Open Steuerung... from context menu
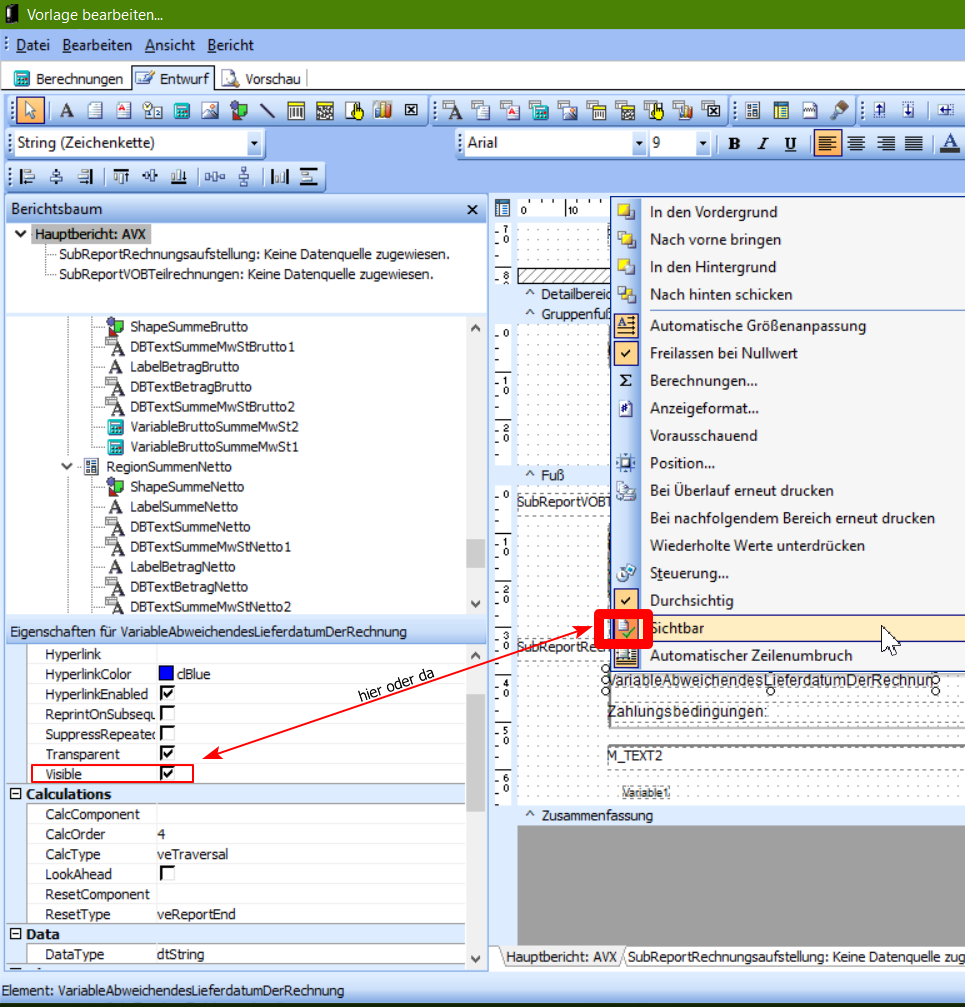The width and height of the screenshot is (965, 1007). click(790, 573)
